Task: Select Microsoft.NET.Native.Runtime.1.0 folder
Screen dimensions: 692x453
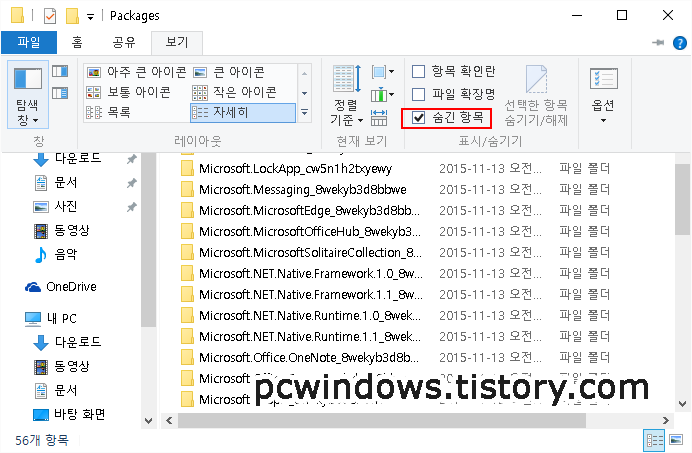Action: 310,316
